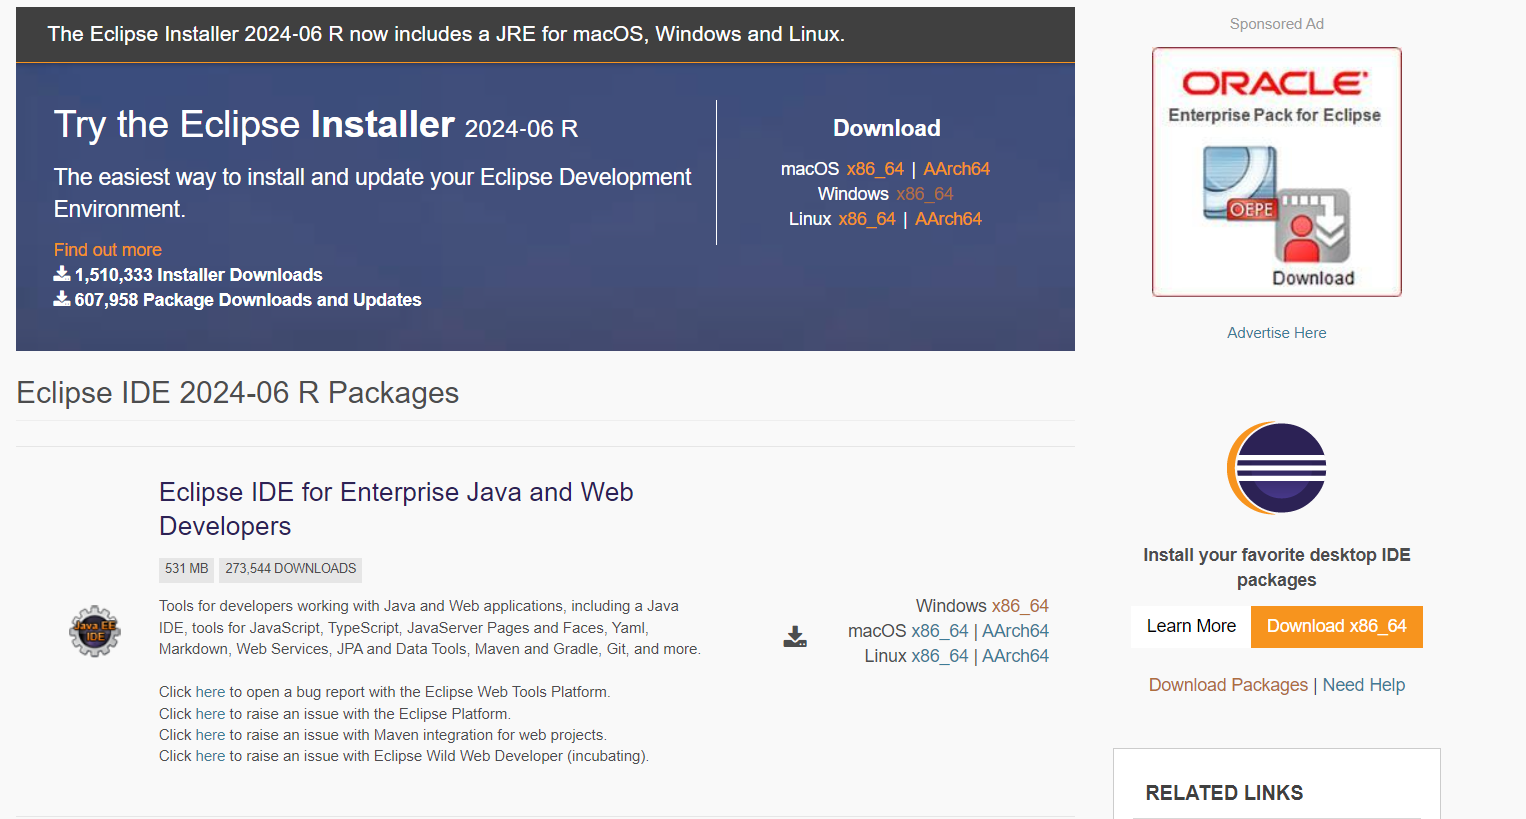This screenshot has width=1526, height=819.
Task: Download Enterprise Java package for Linux x86_64
Action: pos(940,656)
